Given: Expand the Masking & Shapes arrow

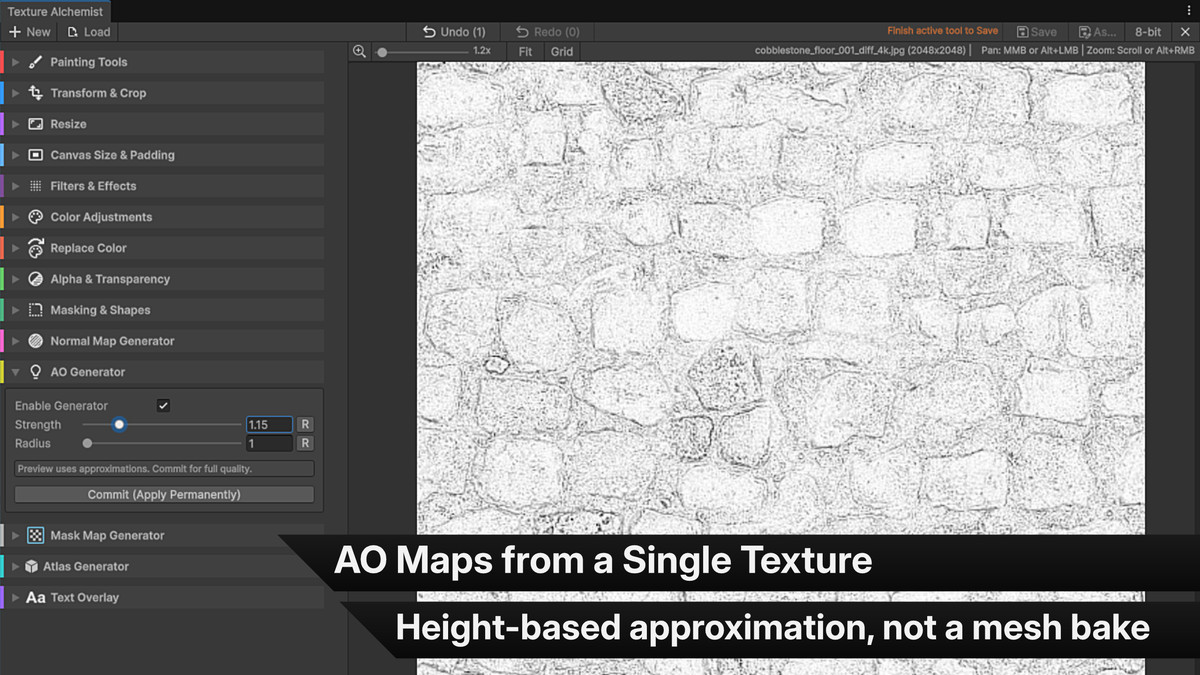Looking at the screenshot, I should click(x=15, y=310).
